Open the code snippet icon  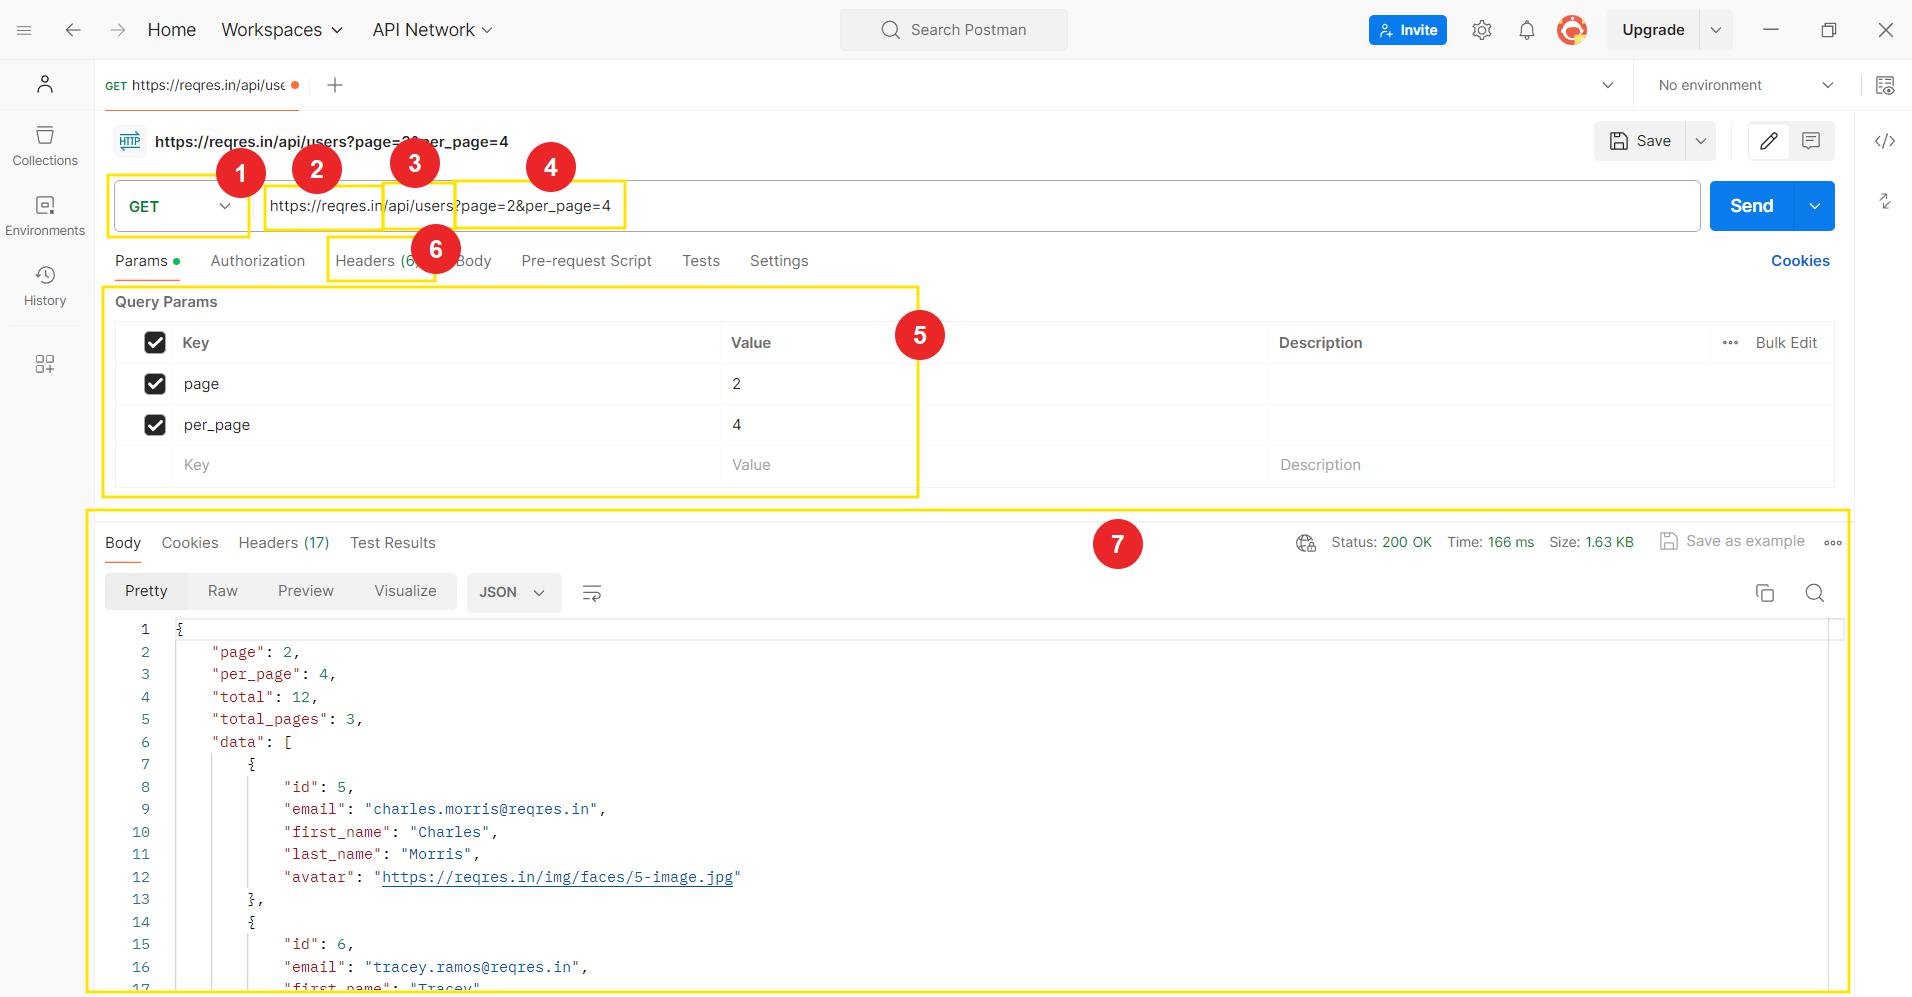[x=1884, y=141]
